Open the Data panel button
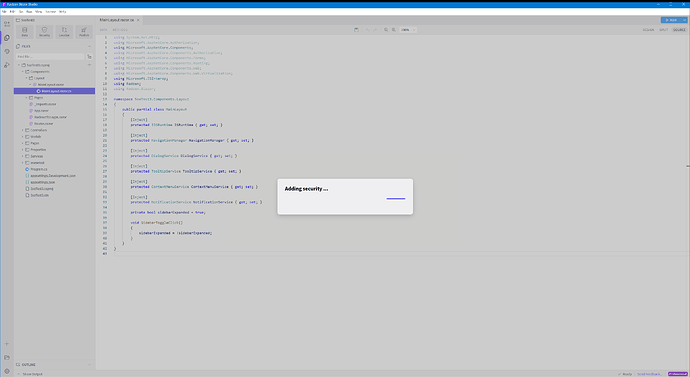Image resolution: width=690 pixels, height=377 pixels. [x=25, y=32]
